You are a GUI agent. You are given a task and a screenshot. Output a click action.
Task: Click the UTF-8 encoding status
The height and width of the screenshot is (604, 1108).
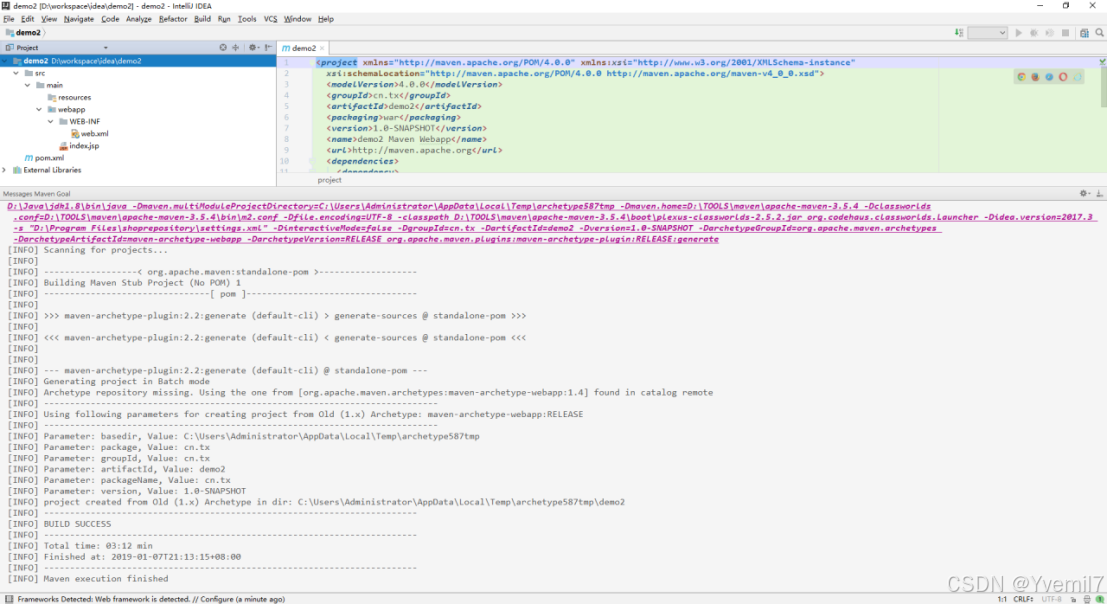[1051, 599]
